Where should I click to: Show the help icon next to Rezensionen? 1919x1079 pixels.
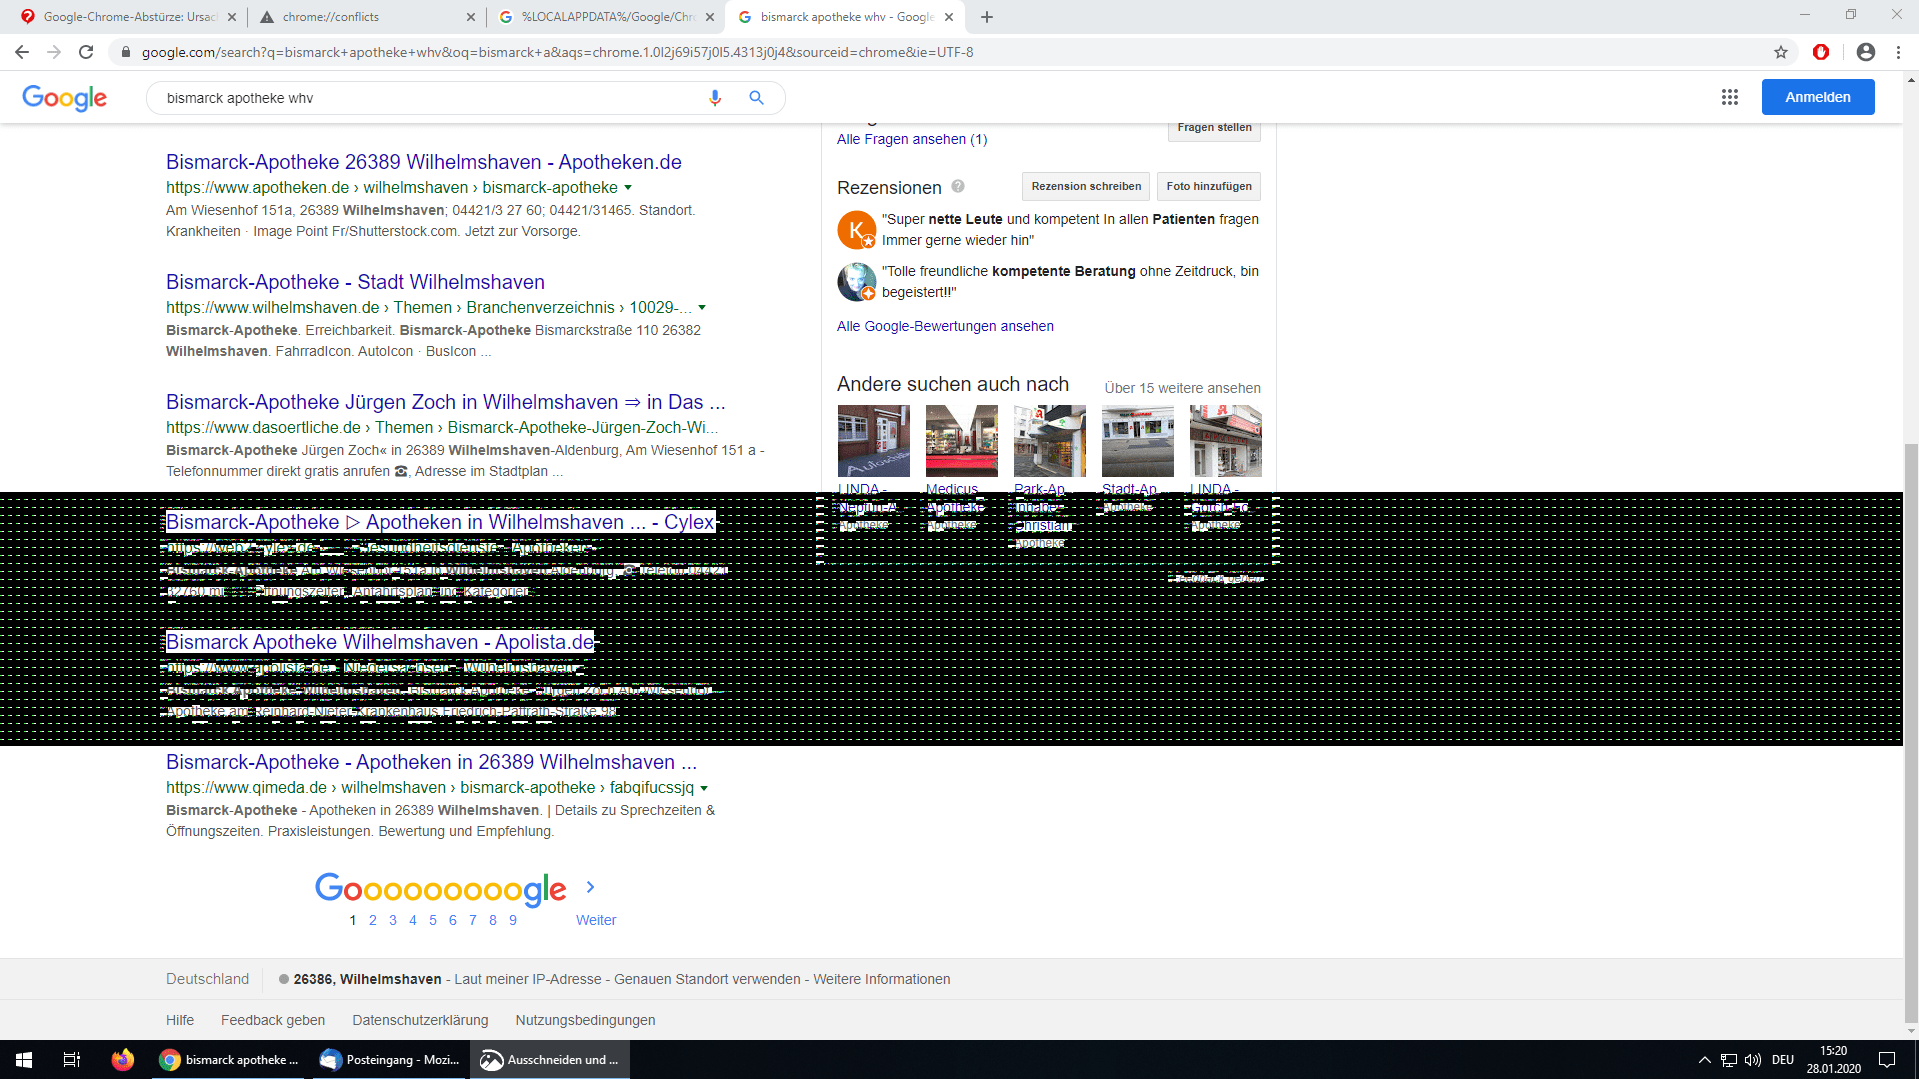958,186
